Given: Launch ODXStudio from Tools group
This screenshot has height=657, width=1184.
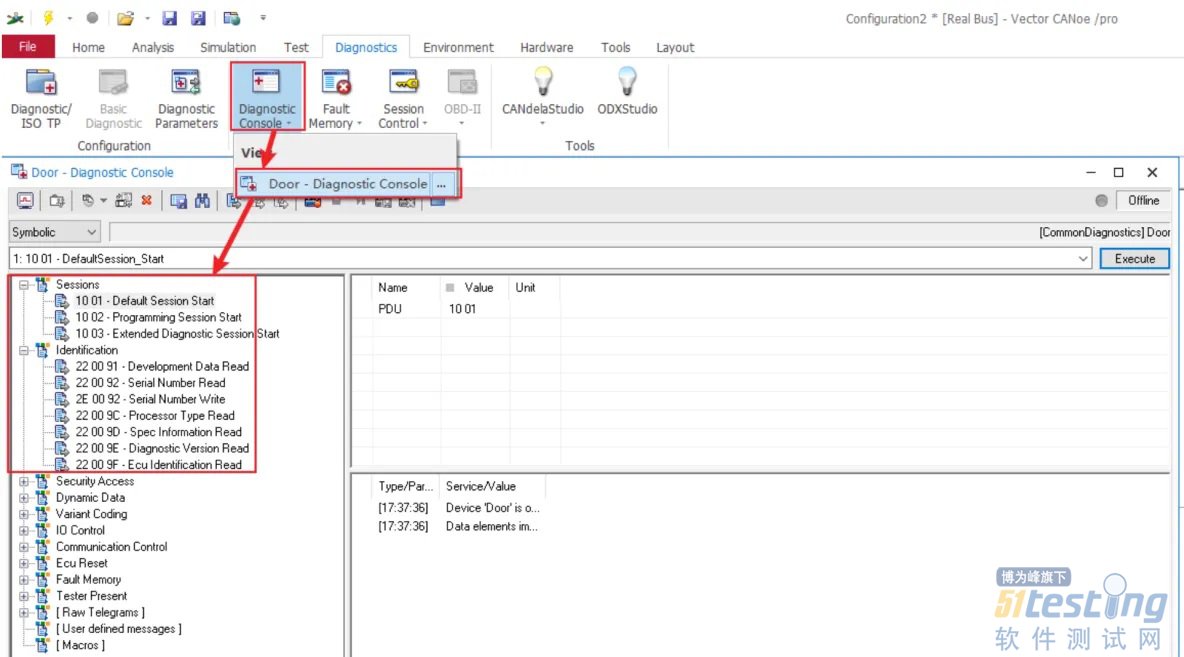Looking at the screenshot, I should 627,92.
